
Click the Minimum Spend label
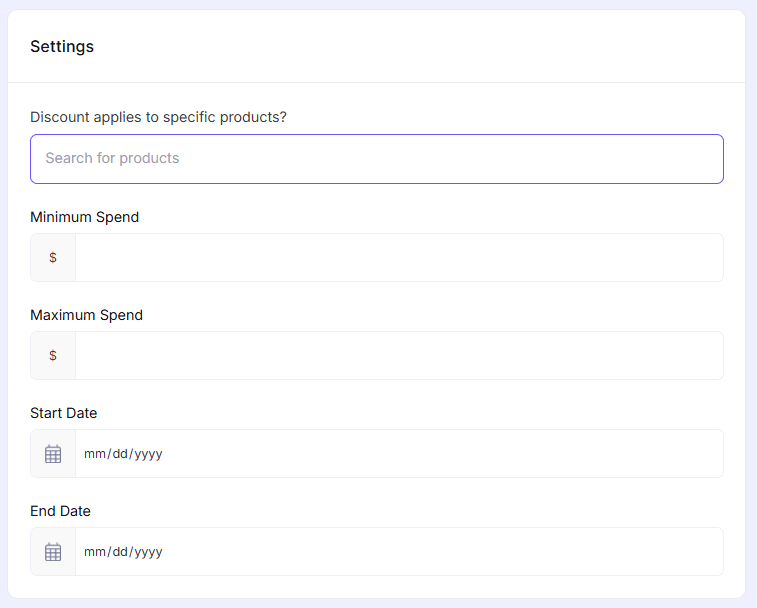[x=84, y=217]
